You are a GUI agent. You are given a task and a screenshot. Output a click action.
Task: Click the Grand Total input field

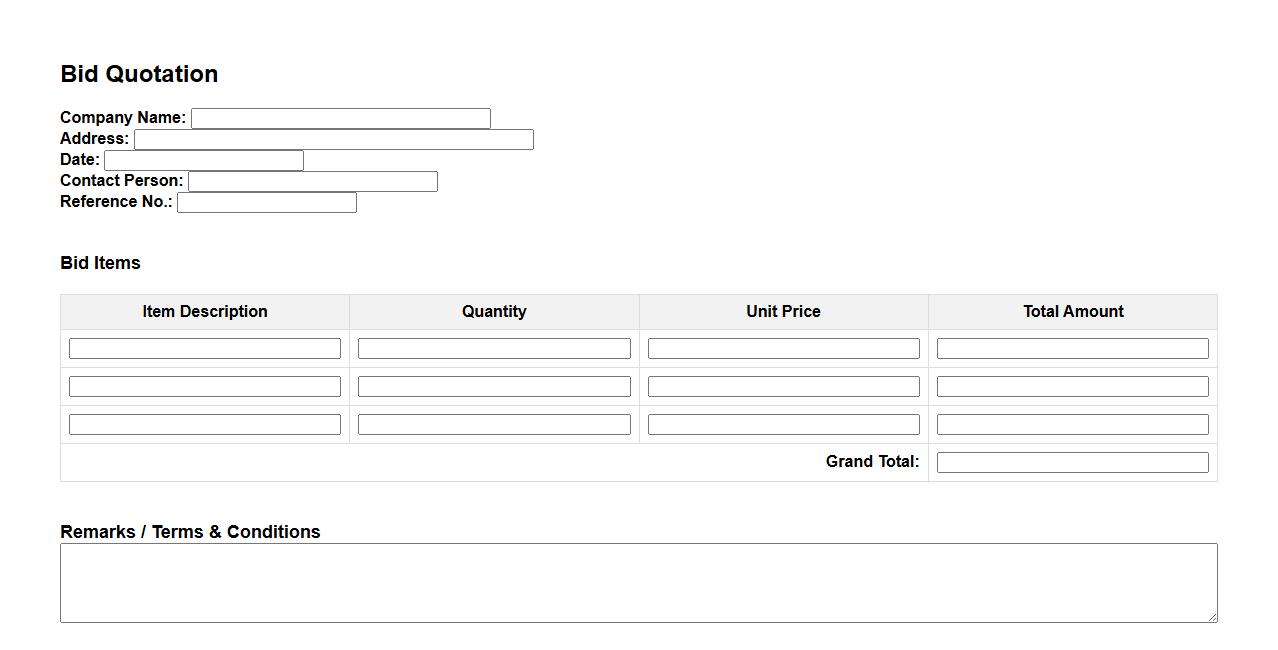click(1072, 462)
